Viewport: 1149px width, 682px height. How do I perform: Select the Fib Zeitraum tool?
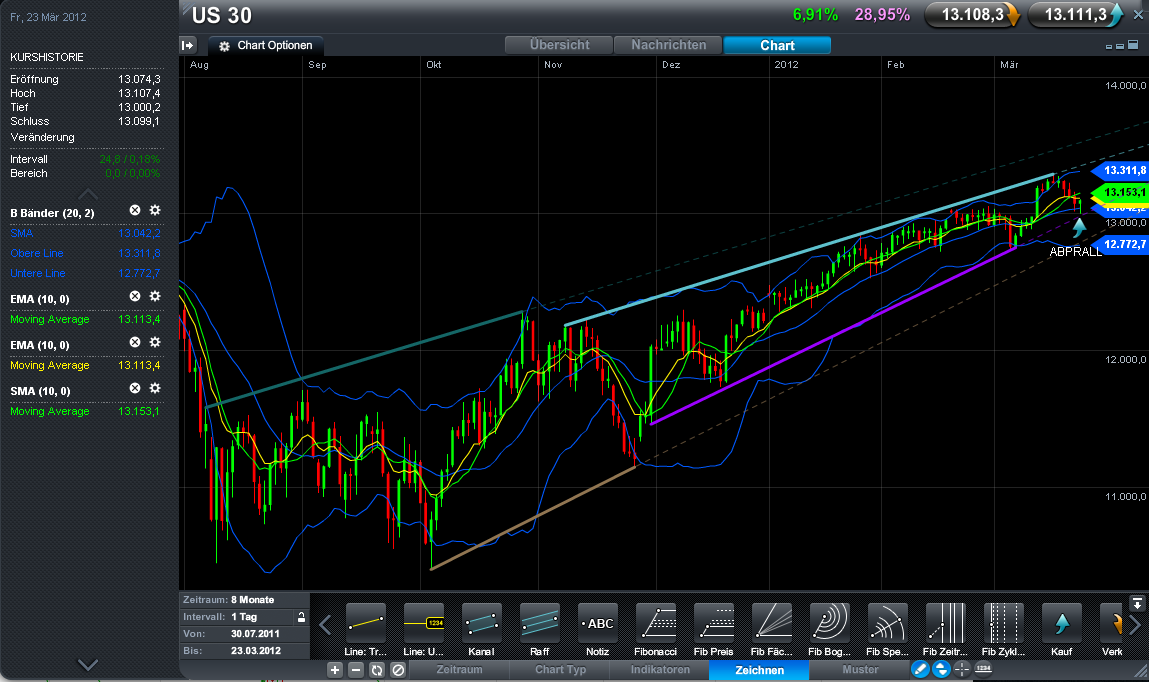click(x=945, y=624)
